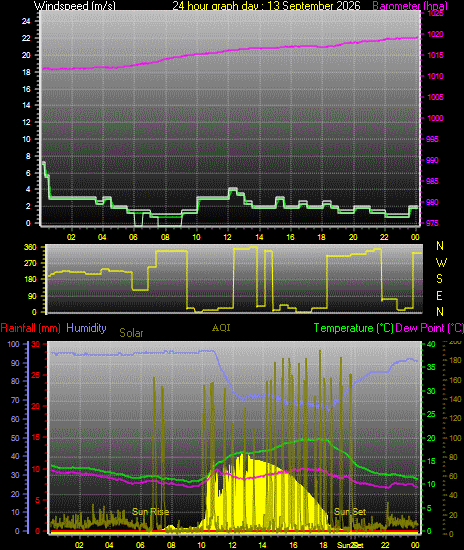Click the 06 hour label under bottom graph

pyautogui.click(x=140, y=545)
